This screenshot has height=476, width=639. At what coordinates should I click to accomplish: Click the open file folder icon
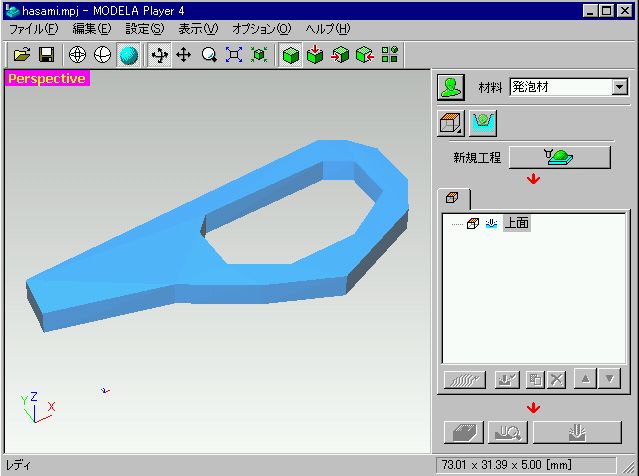(x=22, y=55)
